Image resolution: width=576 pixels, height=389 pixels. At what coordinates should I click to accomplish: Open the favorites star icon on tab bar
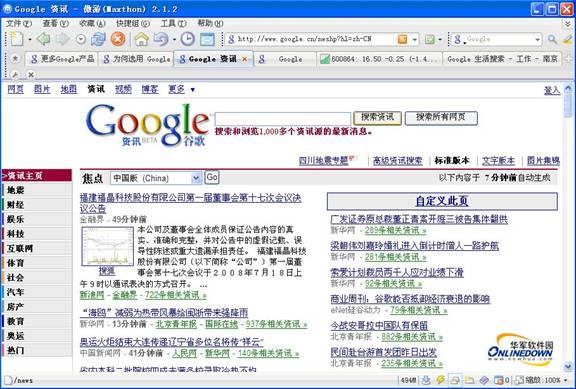(15, 58)
